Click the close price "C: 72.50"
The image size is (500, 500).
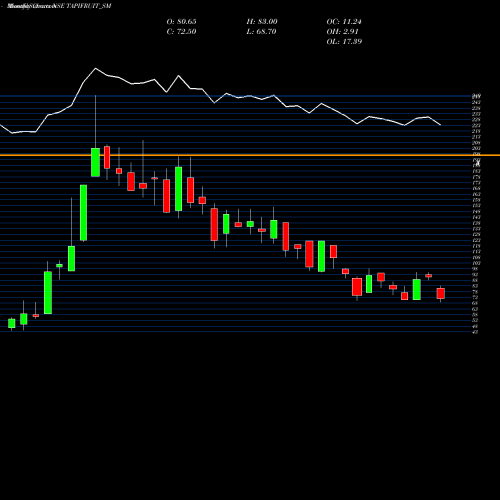tap(181, 32)
